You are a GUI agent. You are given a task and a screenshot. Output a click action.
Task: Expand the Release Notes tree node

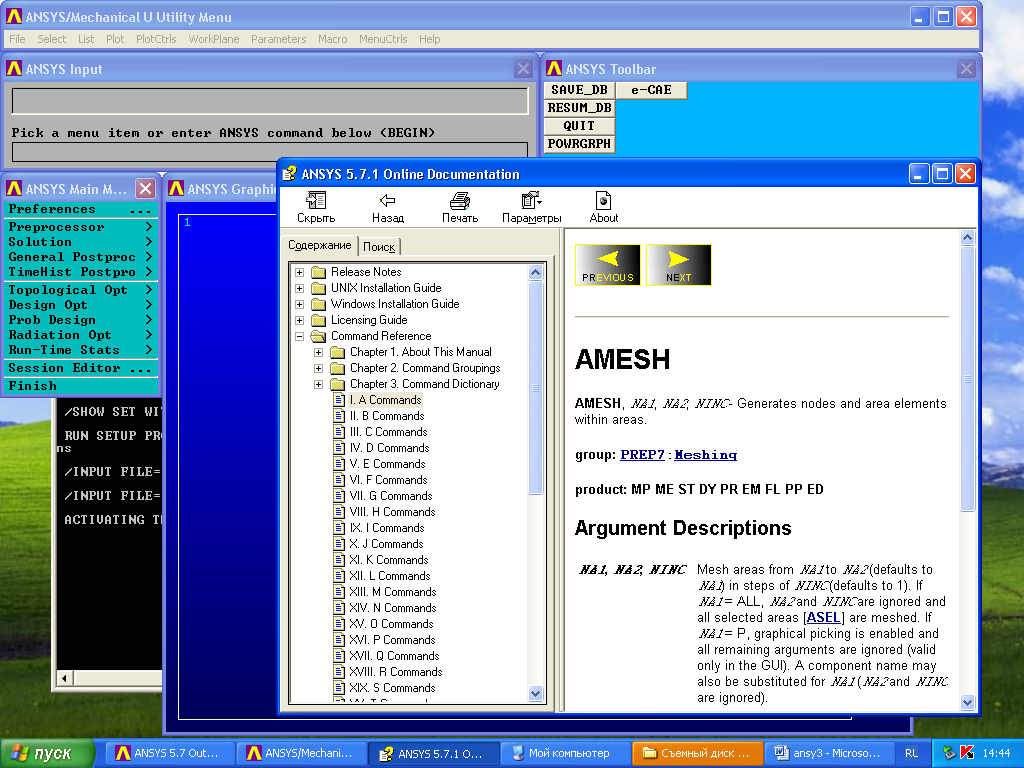(299, 272)
